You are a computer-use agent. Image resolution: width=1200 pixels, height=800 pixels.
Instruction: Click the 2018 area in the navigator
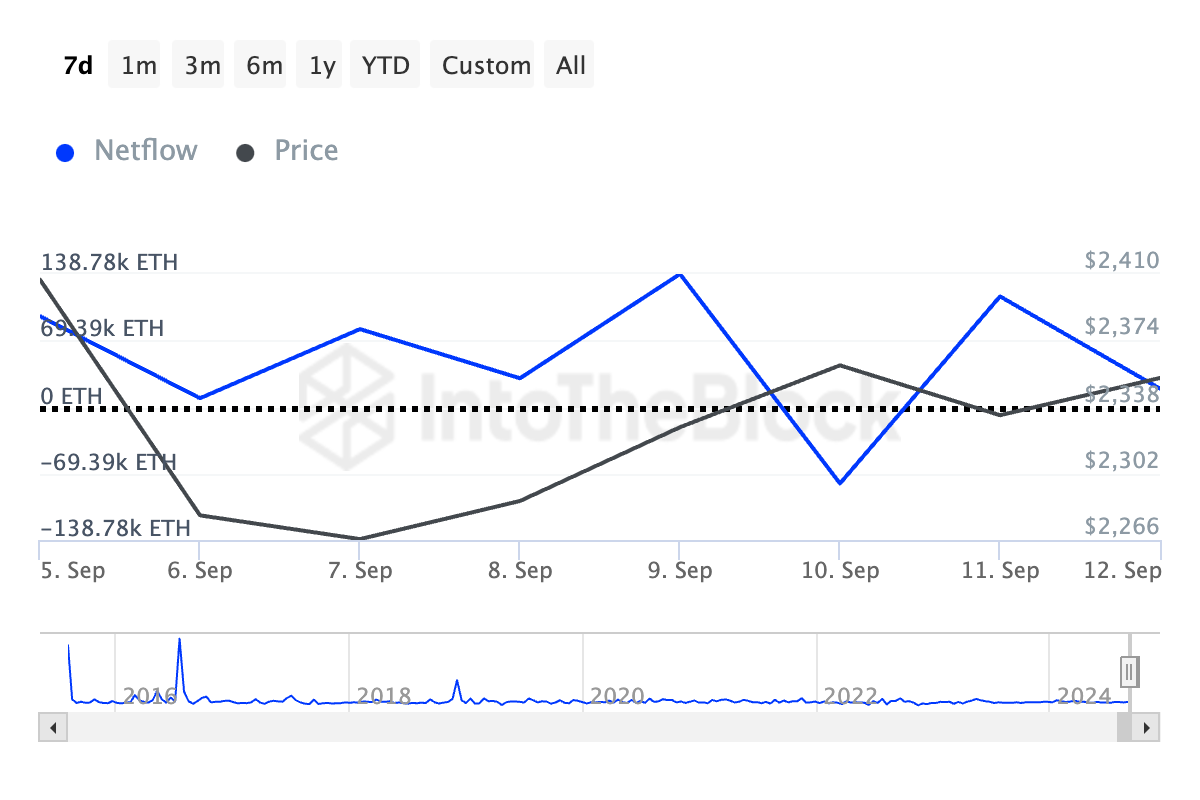[383, 695]
